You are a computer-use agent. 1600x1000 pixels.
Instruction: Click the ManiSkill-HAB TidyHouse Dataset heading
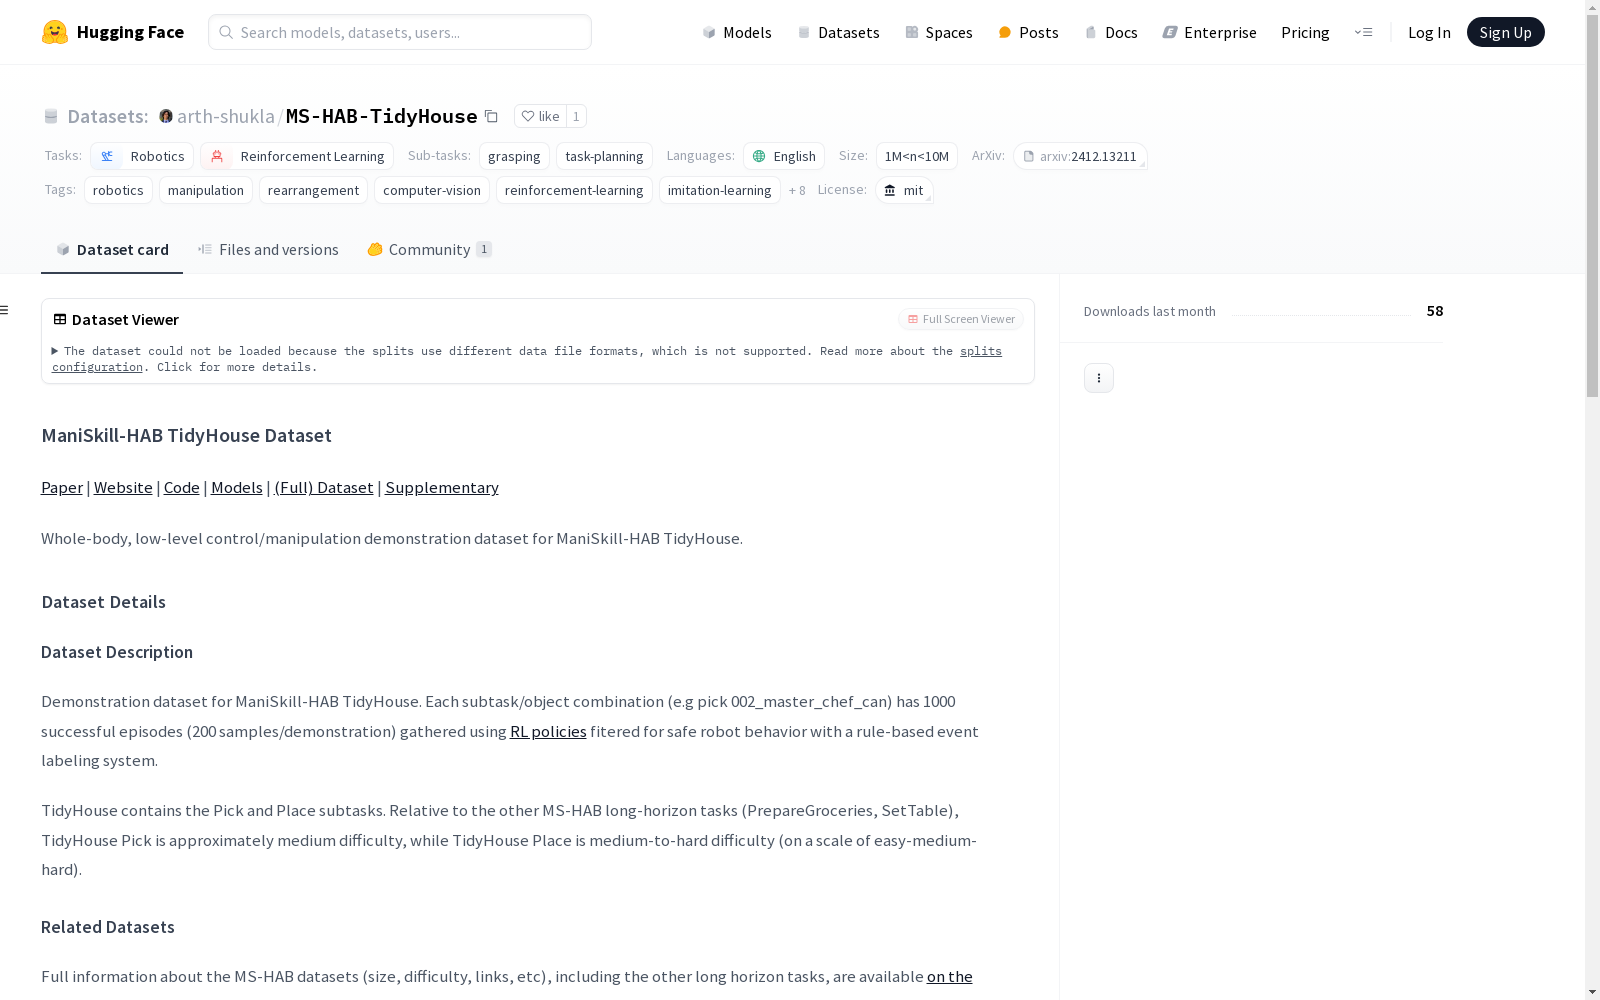(186, 435)
